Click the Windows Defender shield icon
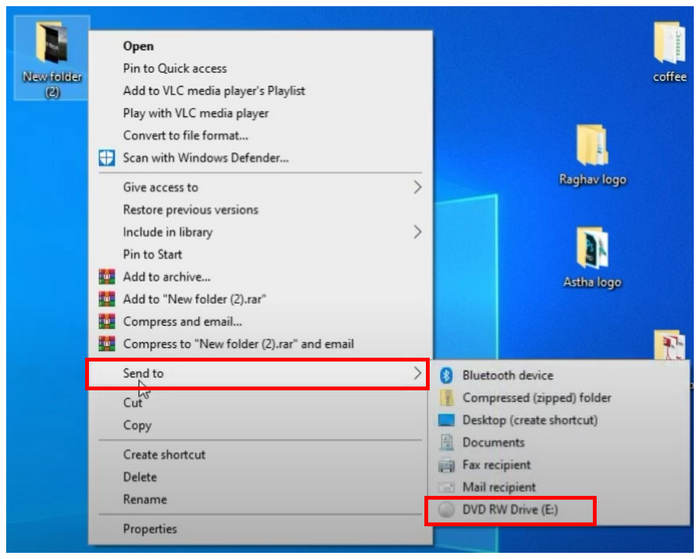Screen dimensions: 700x559 (x=107, y=158)
